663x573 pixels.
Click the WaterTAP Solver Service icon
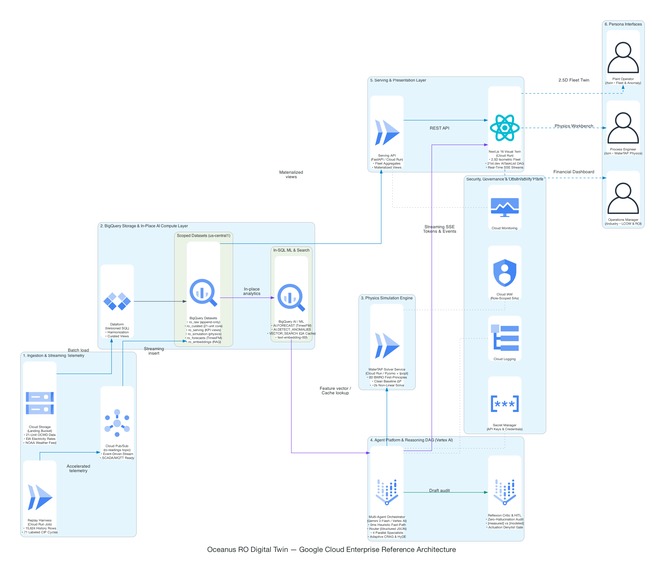pyautogui.click(x=387, y=346)
